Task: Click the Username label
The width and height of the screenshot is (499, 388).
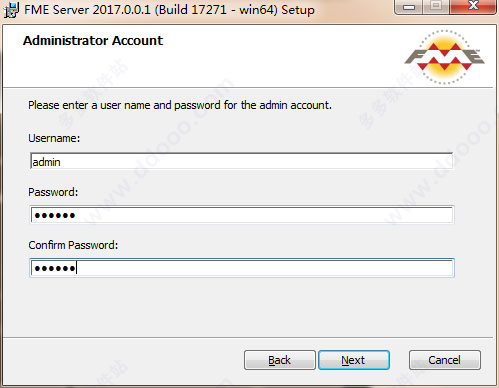Action: click(x=54, y=138)
